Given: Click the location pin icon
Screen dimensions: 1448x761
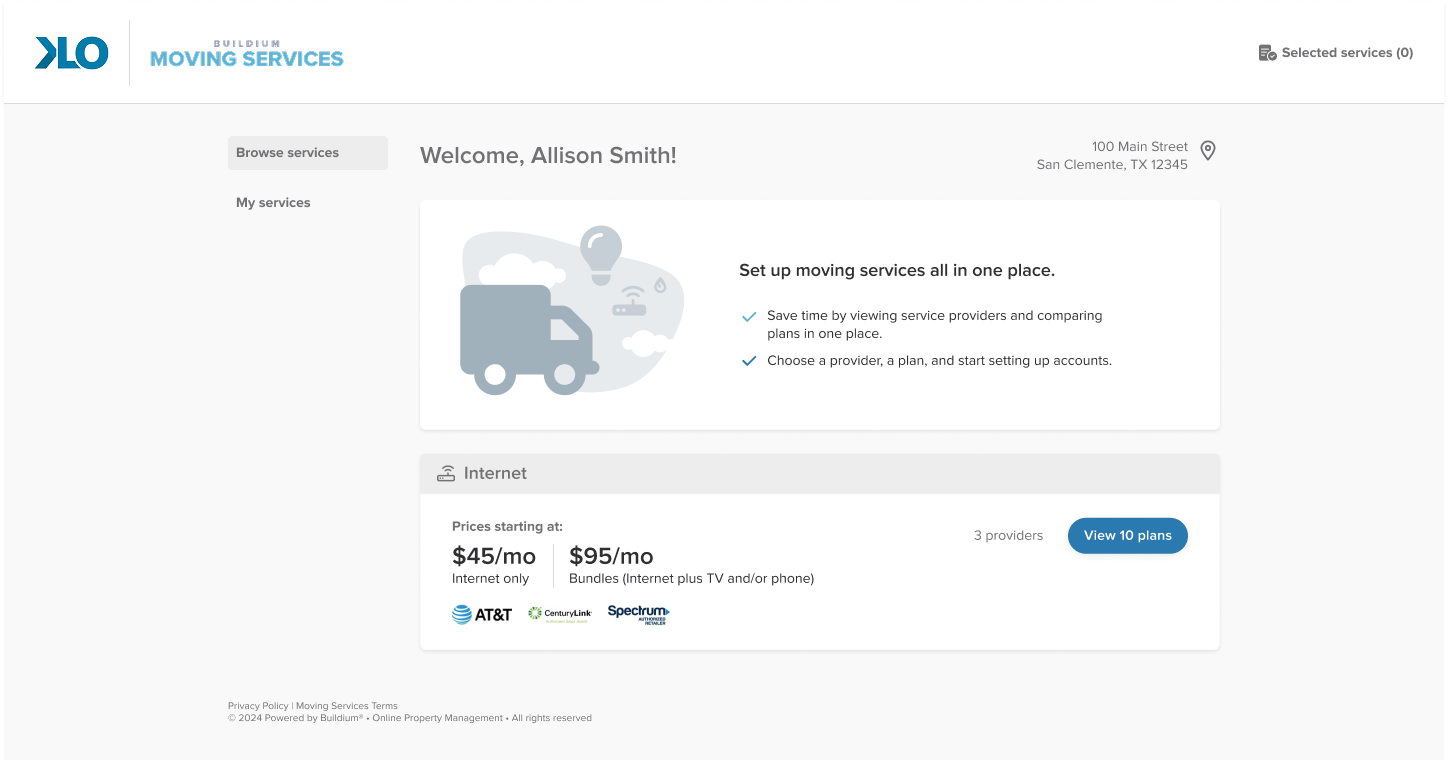Looking at the screenshot, I should (1208, 151).
